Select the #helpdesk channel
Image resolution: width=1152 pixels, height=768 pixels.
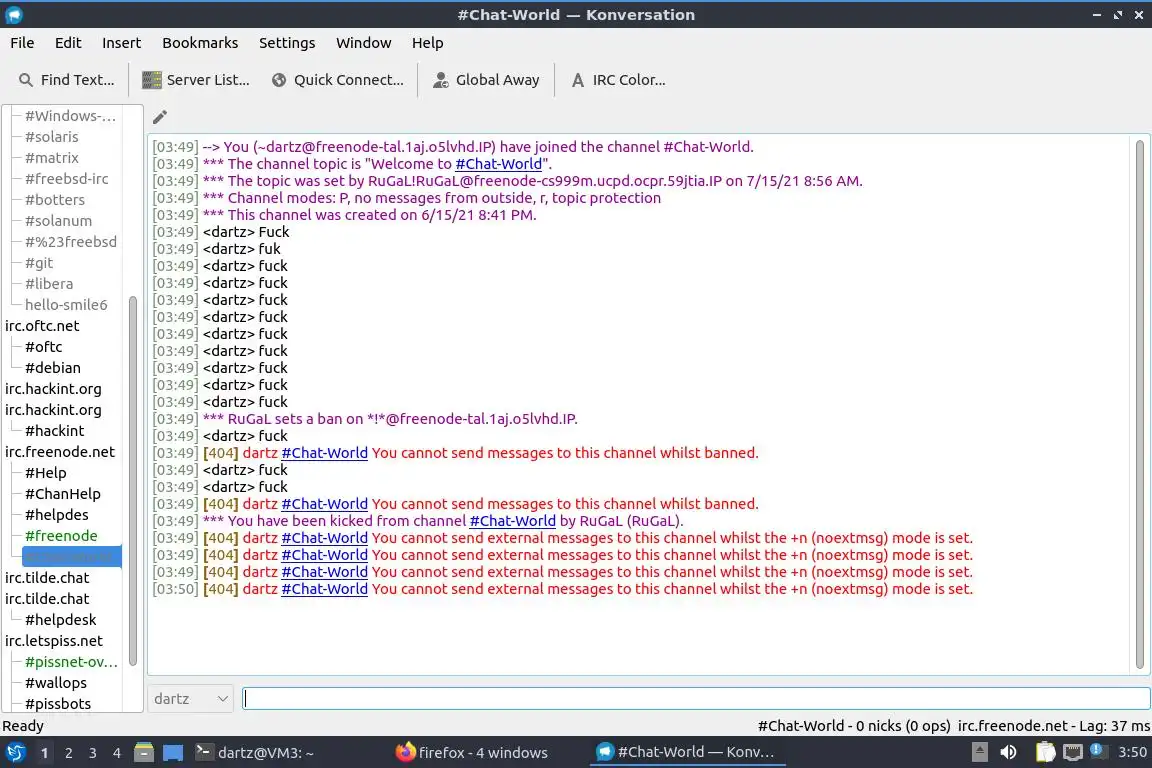(x=60, y=620)
